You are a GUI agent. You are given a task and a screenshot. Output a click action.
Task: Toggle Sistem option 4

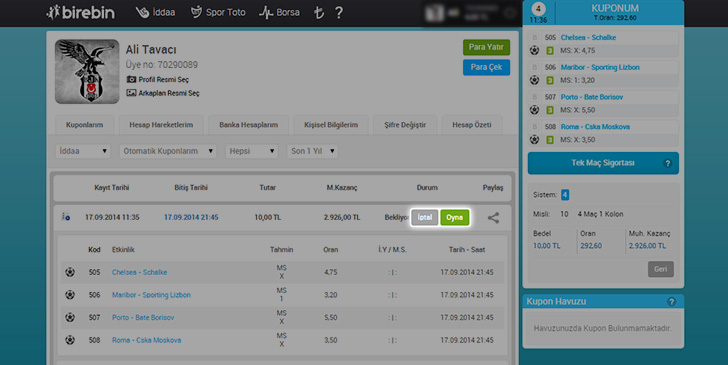(565, 195)
